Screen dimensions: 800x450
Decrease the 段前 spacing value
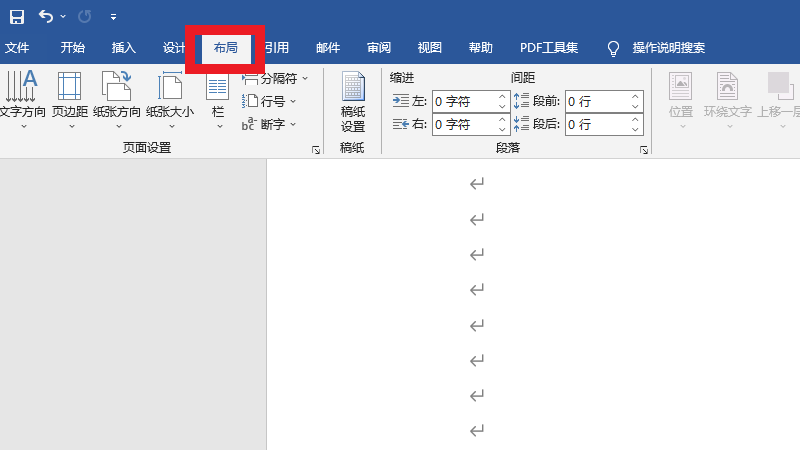[x=635, y=107]
